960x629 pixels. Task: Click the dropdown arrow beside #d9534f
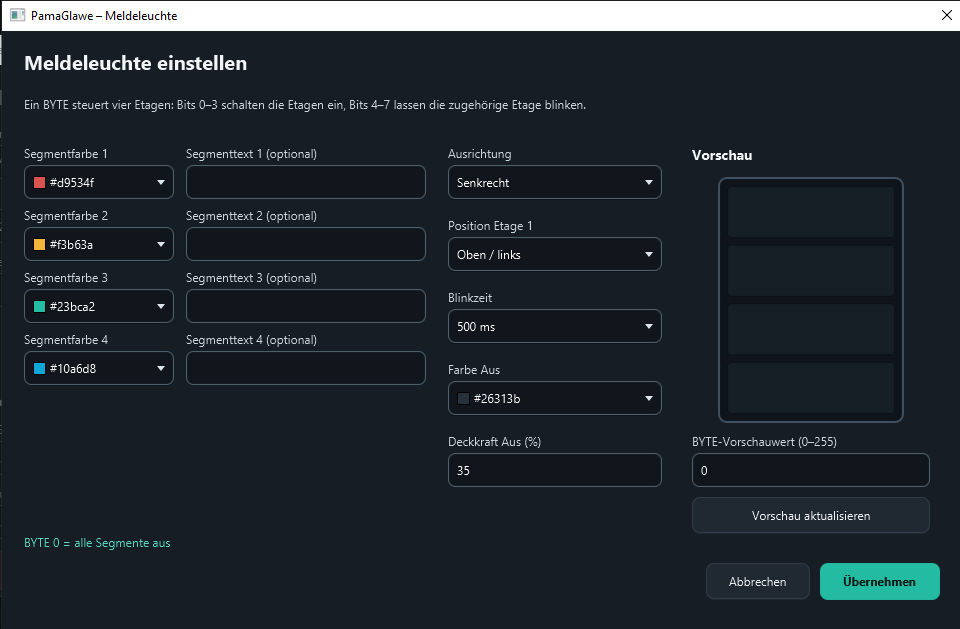coord(160,183)
